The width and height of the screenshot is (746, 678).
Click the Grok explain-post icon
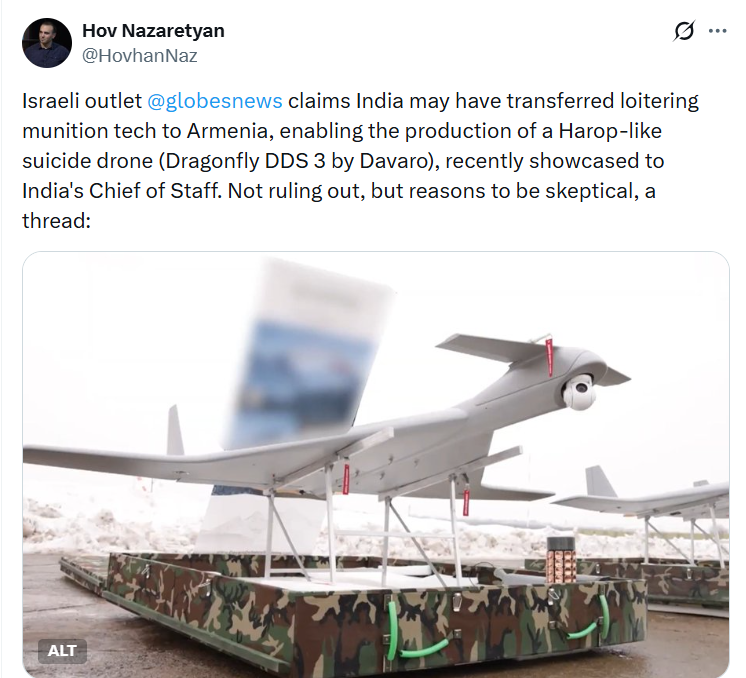[684, 31]
